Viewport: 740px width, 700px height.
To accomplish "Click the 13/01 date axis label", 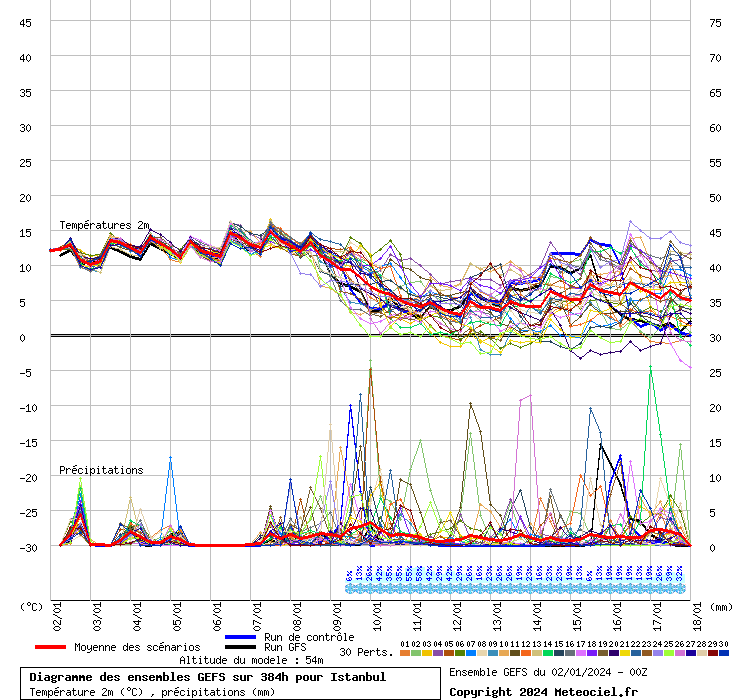I will click(x=497, y=616).
